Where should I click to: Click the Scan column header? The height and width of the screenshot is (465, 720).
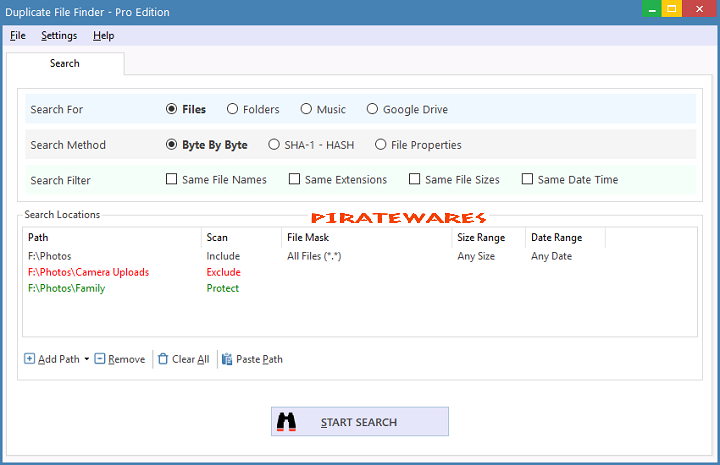[241, 237]
